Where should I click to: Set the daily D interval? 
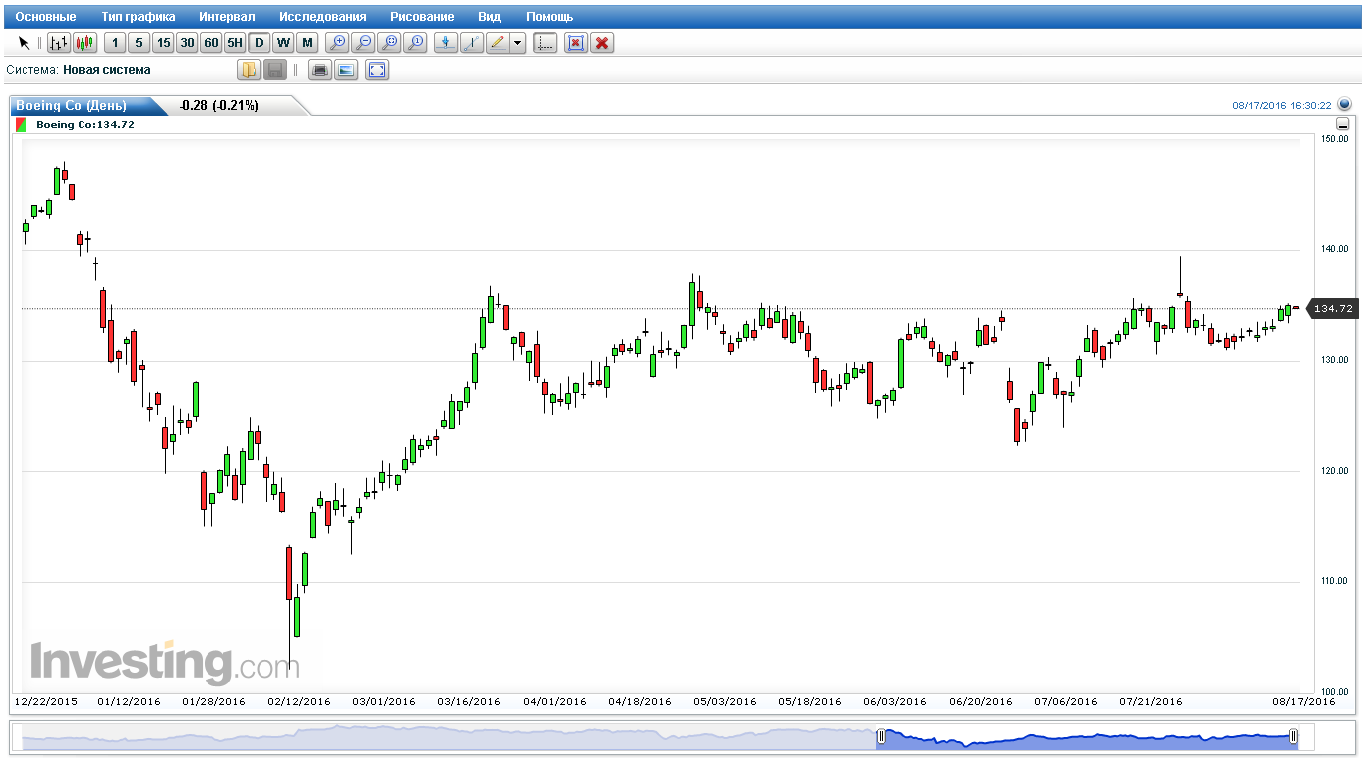(259, 43)
